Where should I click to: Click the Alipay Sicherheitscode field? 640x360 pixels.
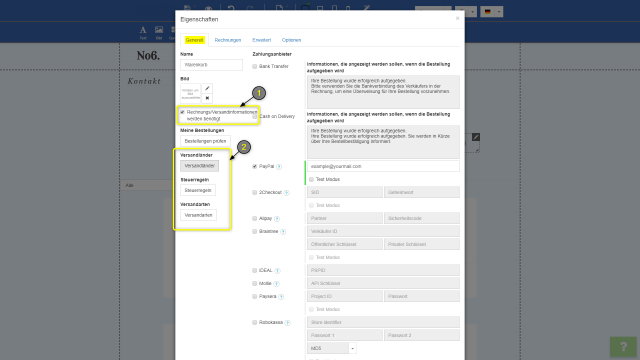point(422,218)
